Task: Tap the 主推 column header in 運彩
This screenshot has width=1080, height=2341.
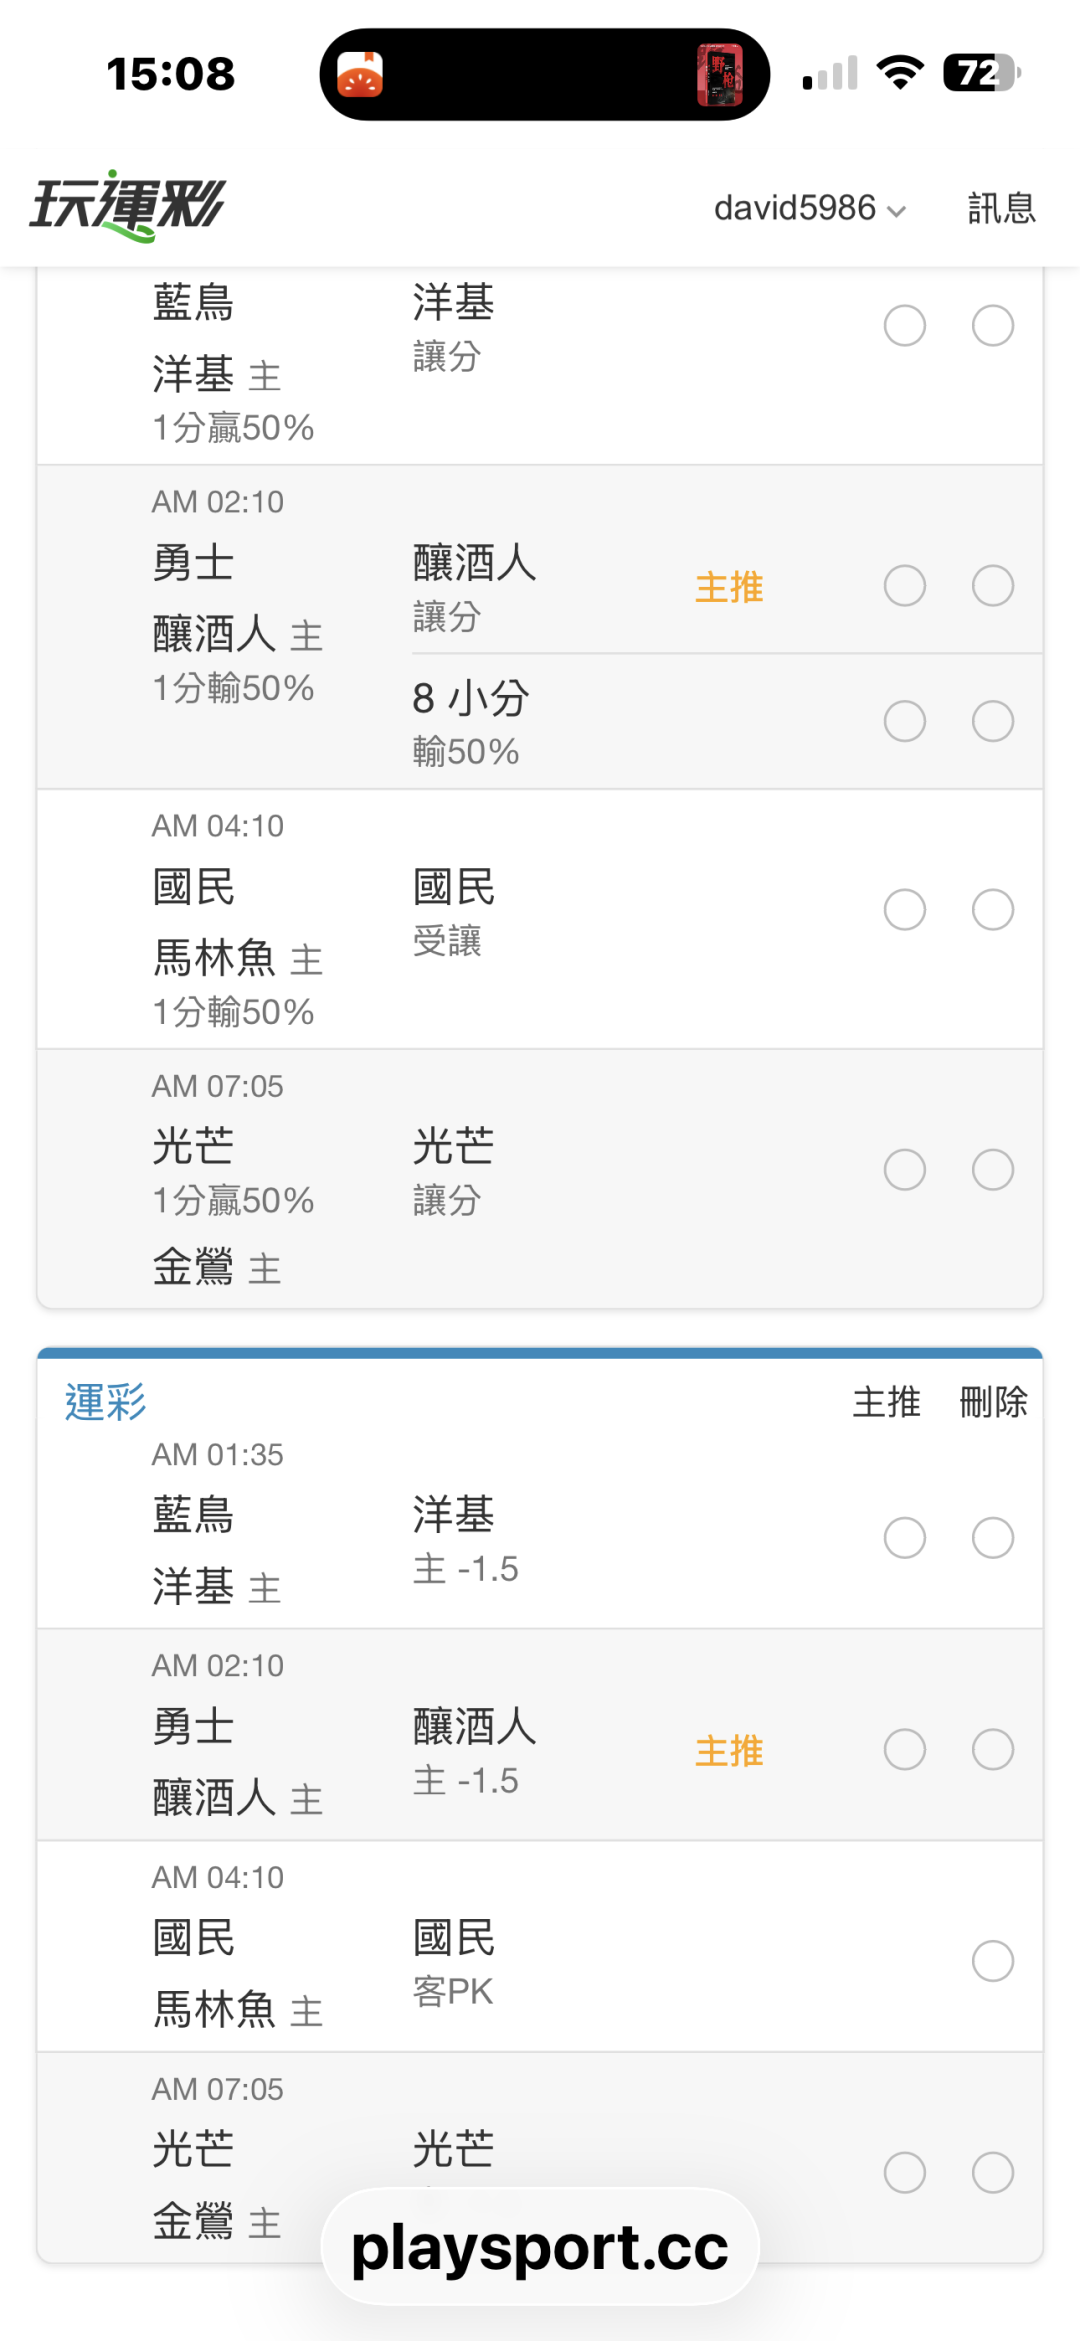Action: 887,1402
